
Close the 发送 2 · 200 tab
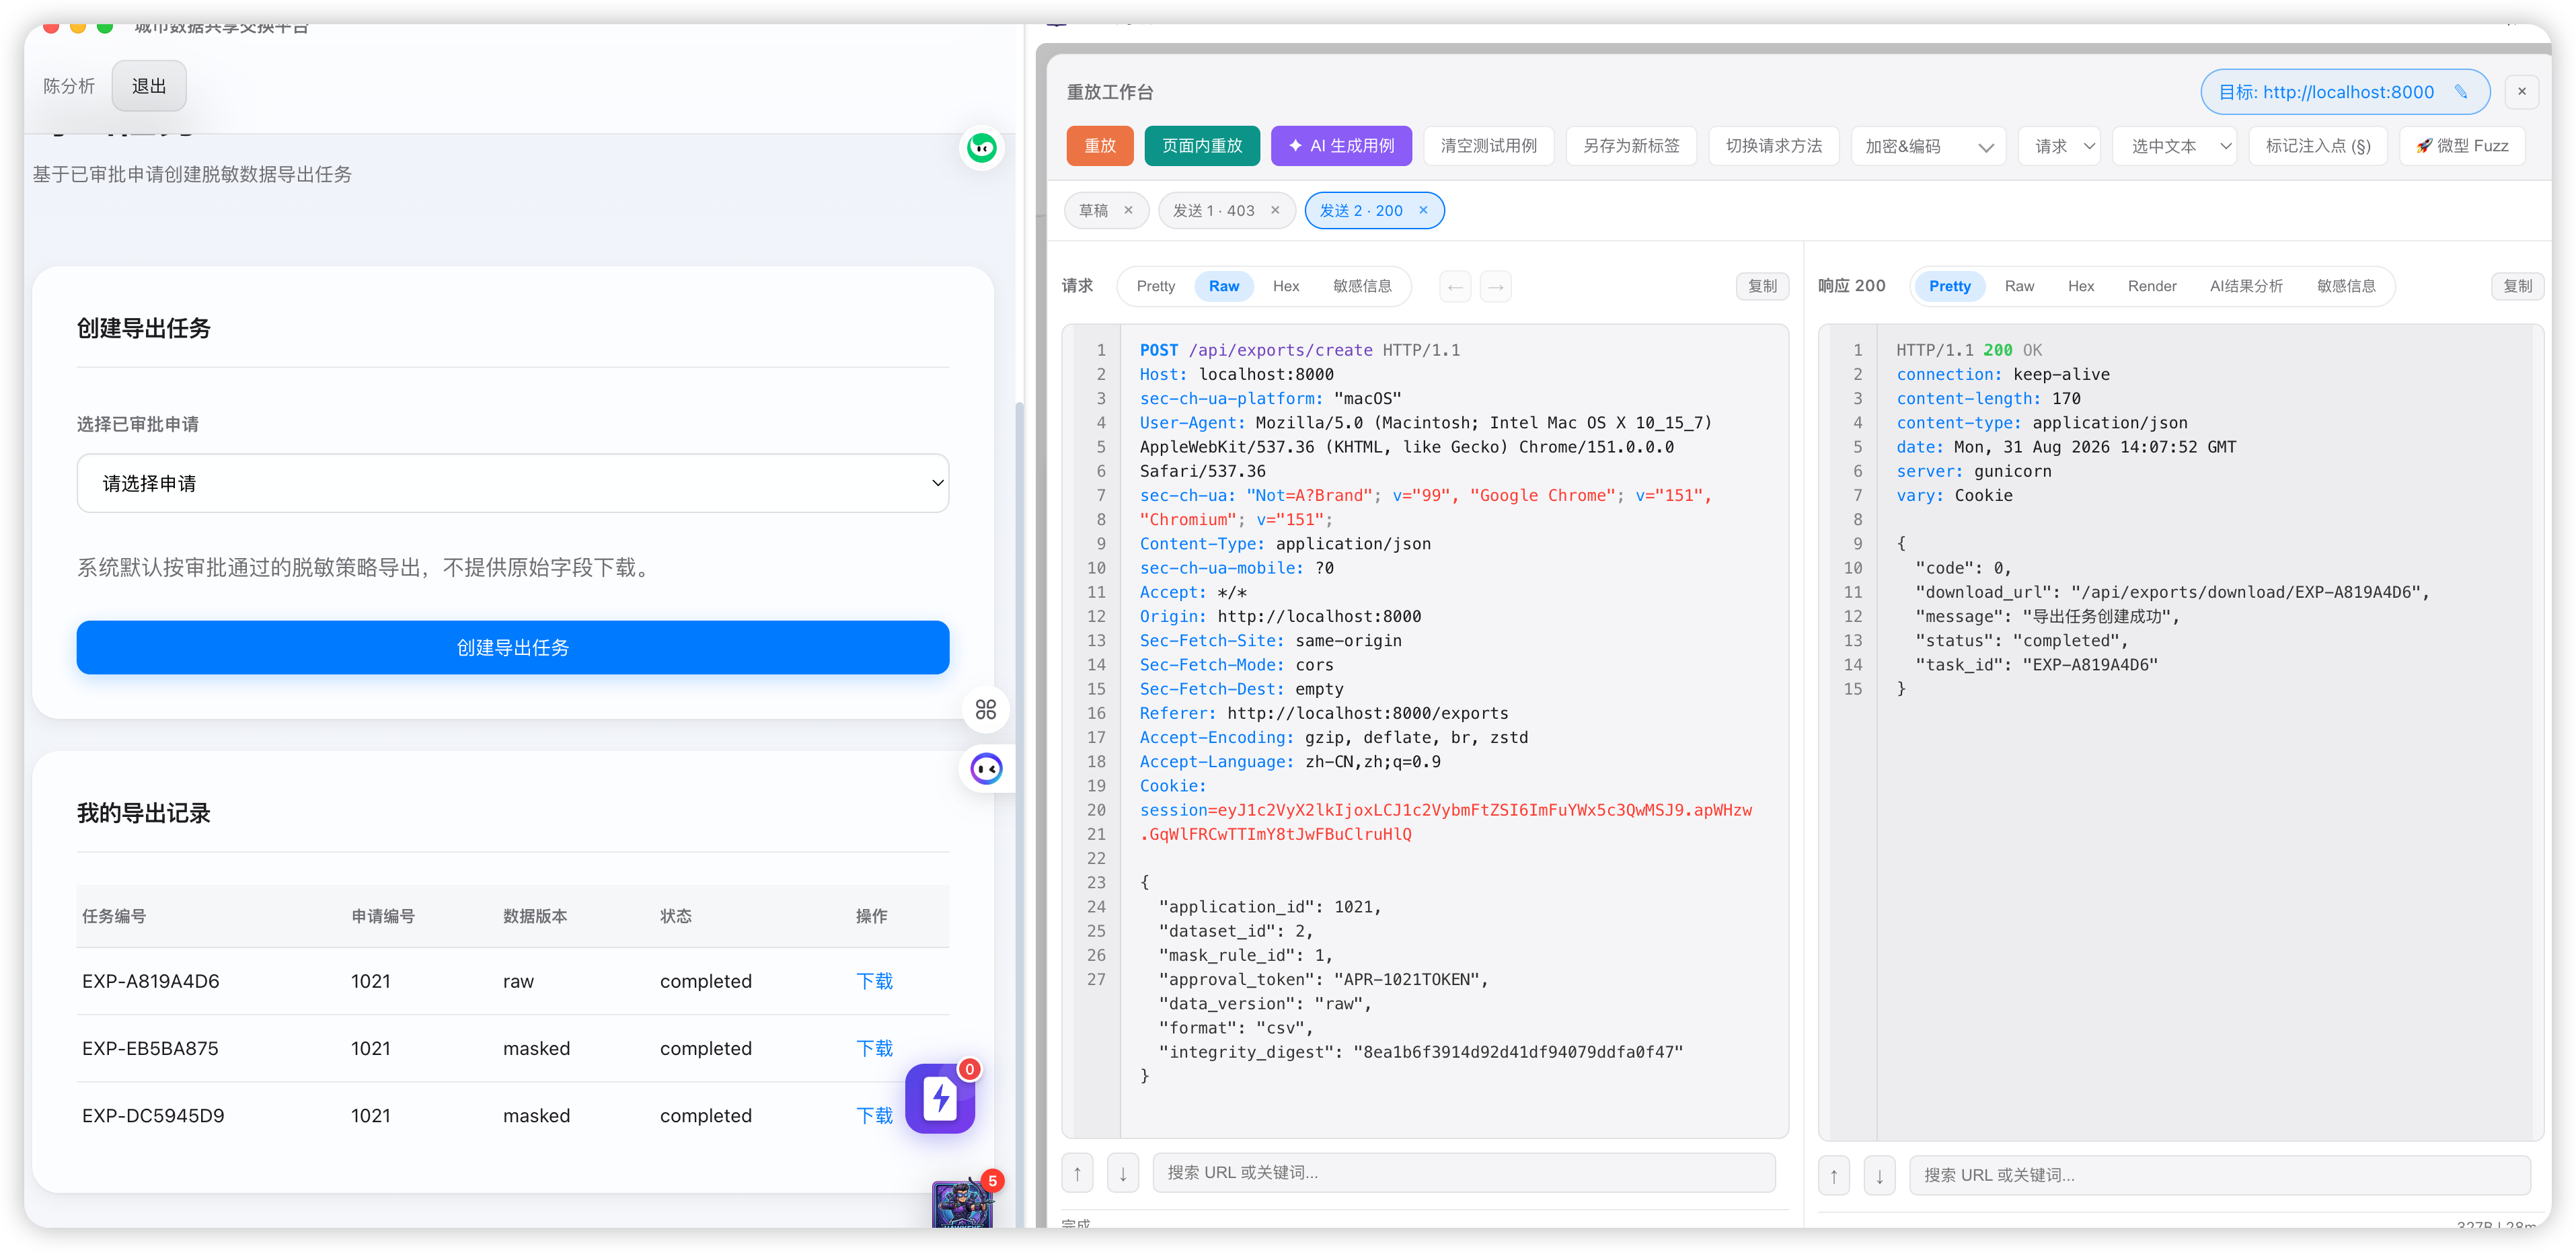(x=1423, y=210)
